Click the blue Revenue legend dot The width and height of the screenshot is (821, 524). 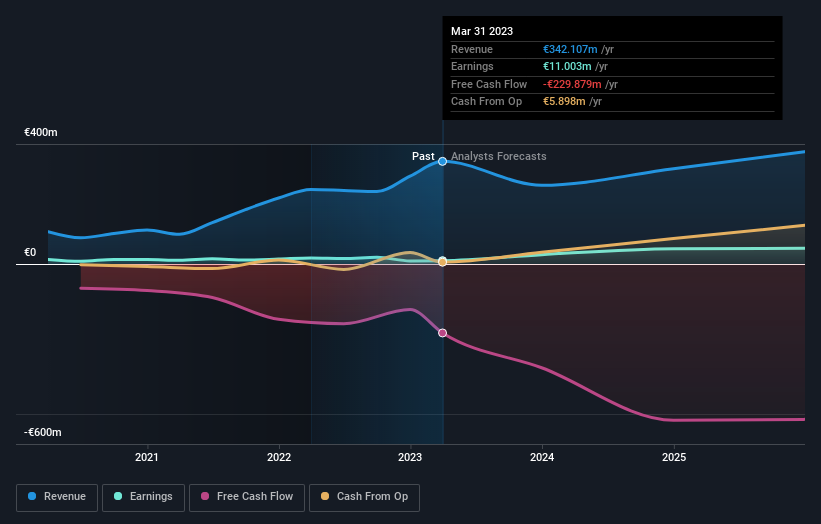click(x=32, y=496)
